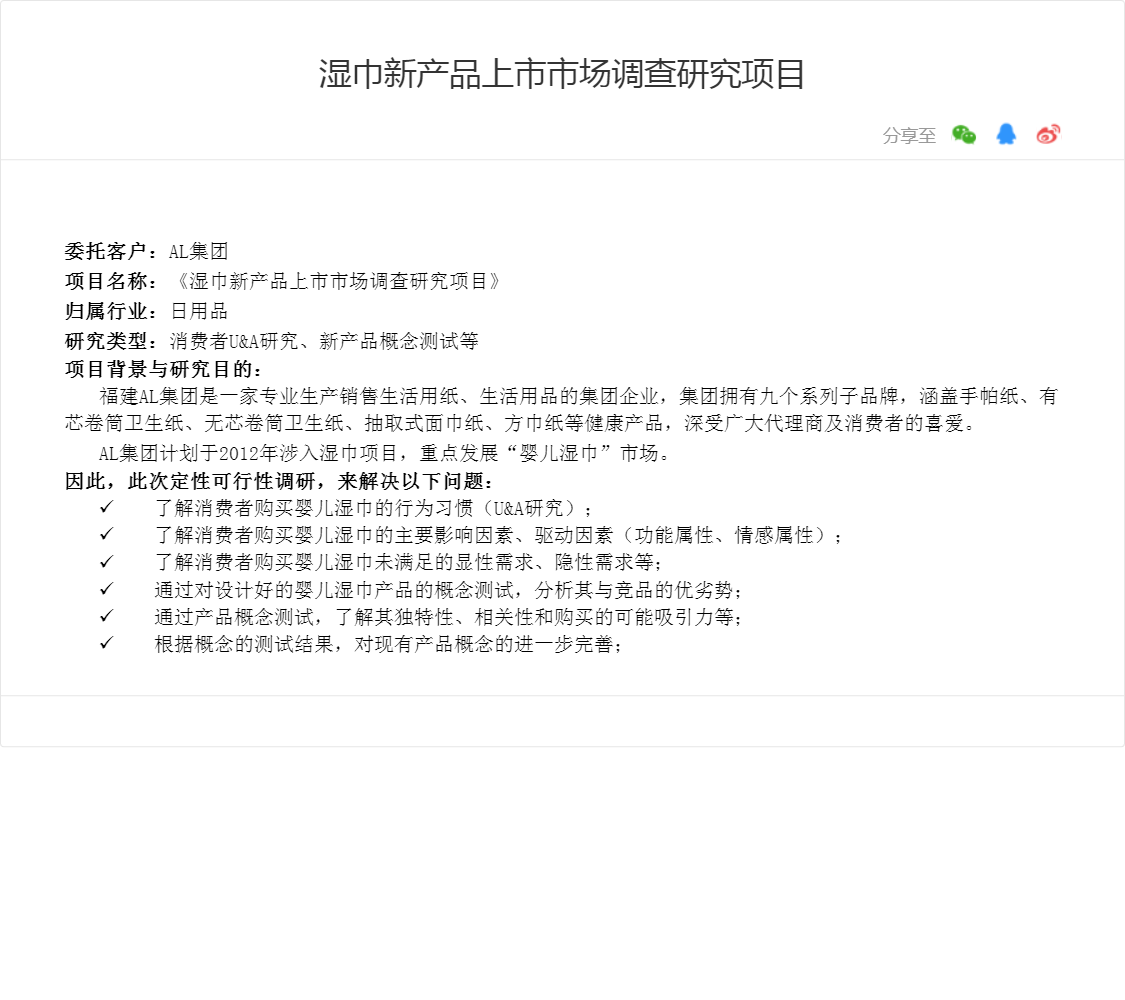This screenshot has width=1125, height=1000.
Task: Click the 分享至 label
Action: [909, 136]
